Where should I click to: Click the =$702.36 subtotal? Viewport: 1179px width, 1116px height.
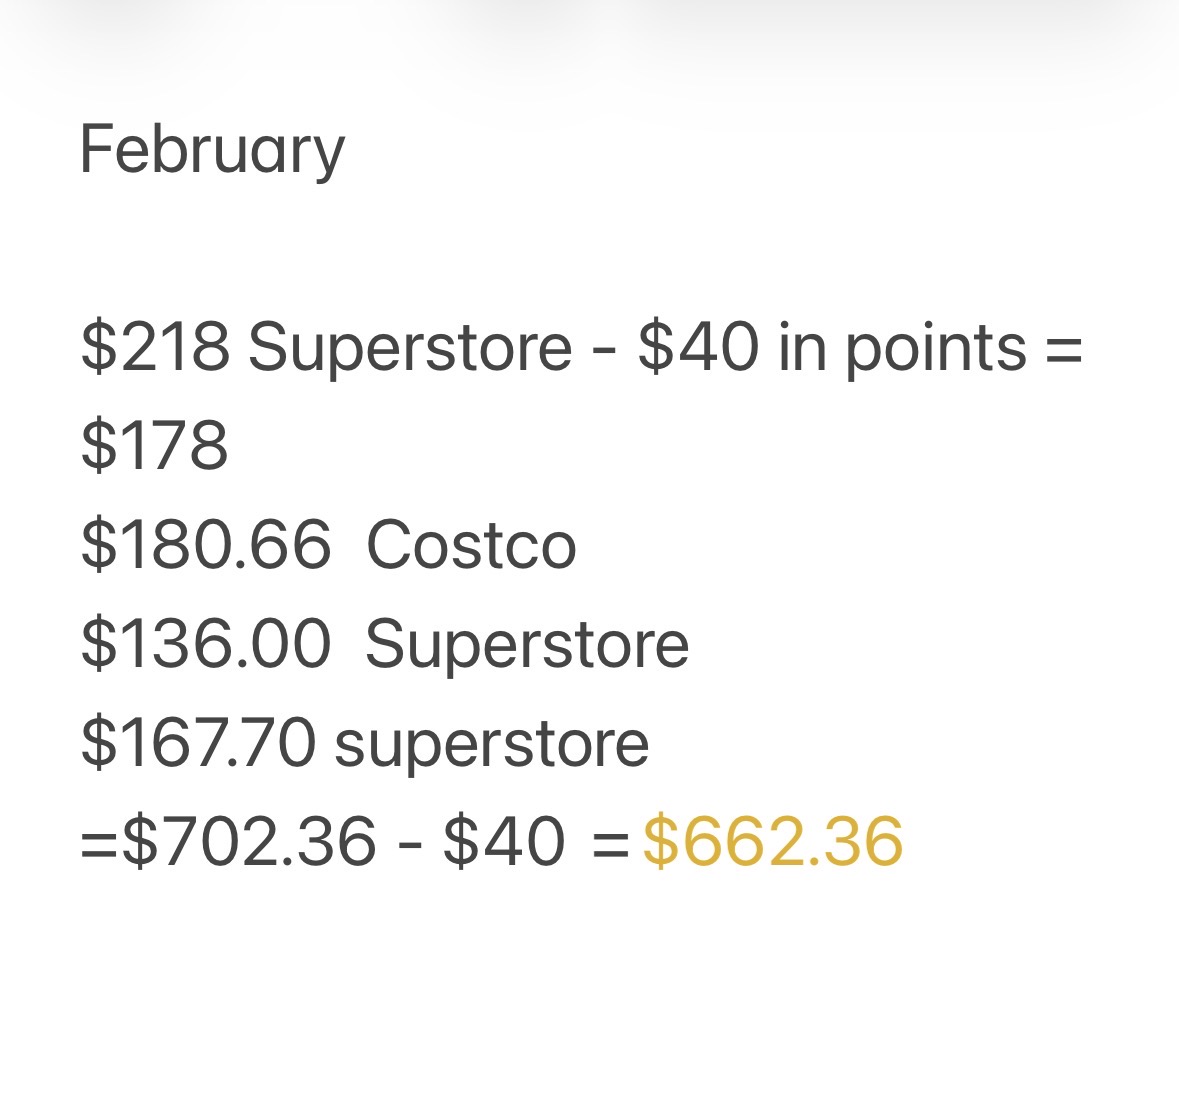228,840
